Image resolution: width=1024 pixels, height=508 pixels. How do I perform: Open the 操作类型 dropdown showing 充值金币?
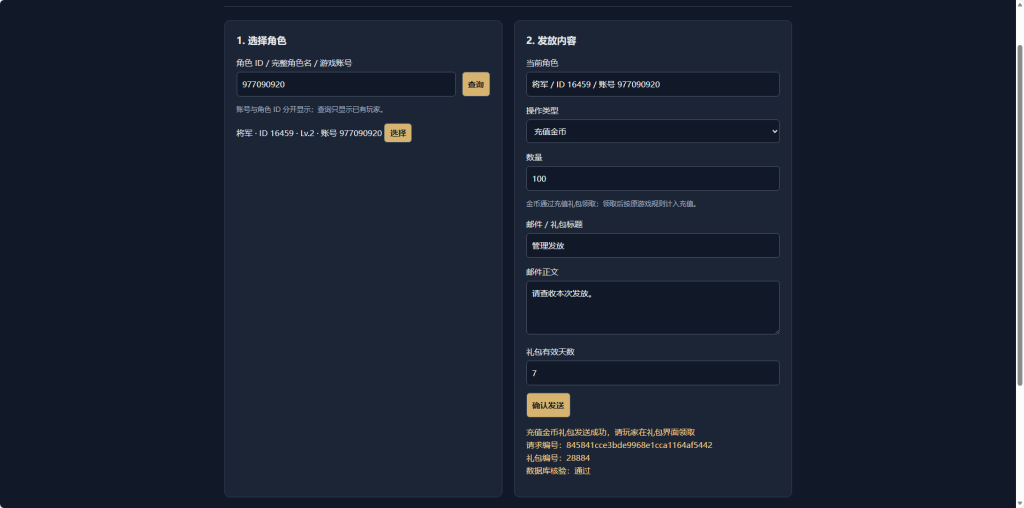[x=652, y=131]
